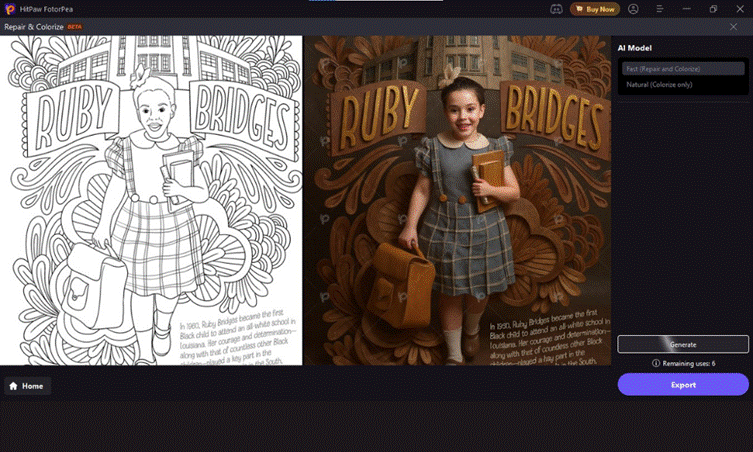Click the 'Repair & Colorize' title text
The image size is (753, 452).
(x=34, y=27)
